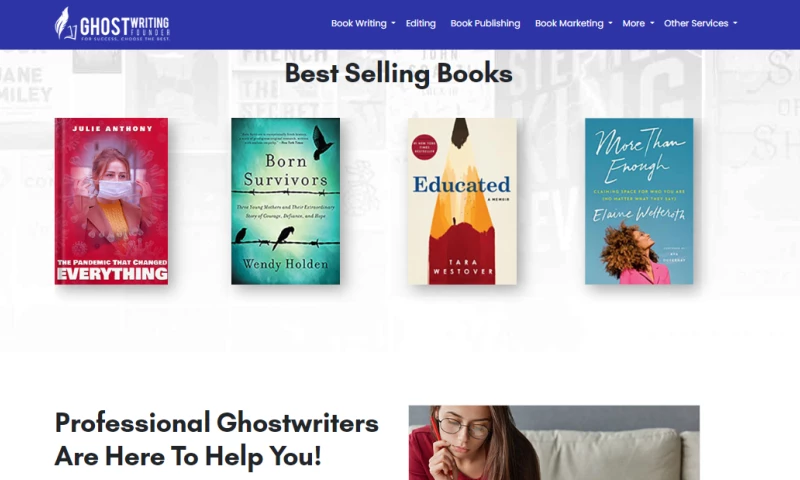Screen dimensions: 800x480
Task: Expand the Book Marketing dropdown arrow
Action: coord(610,23)
